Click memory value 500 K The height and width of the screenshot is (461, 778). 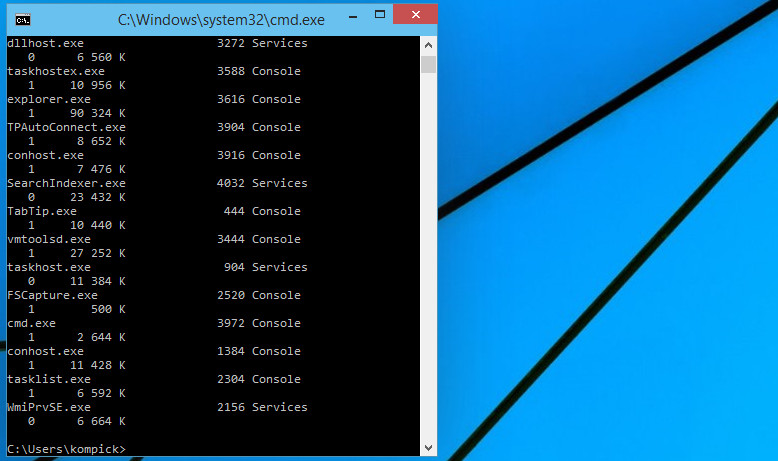pyautogui.click(x=108, y=309)
